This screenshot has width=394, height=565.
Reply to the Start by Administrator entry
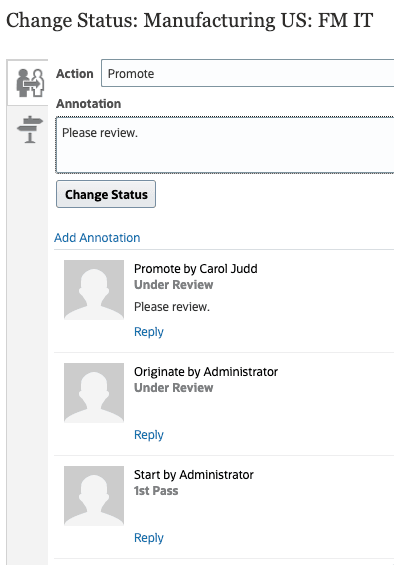[149, 538]
